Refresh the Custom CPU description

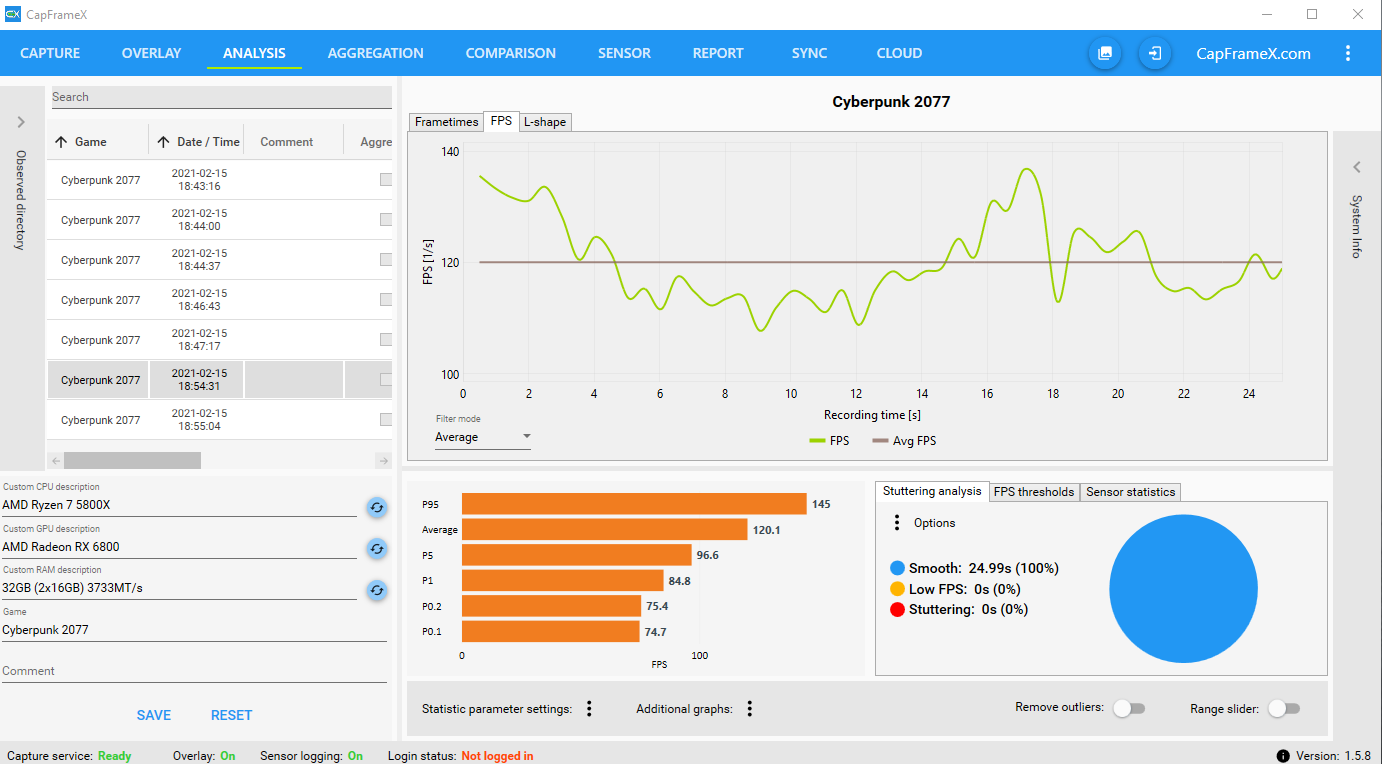click(377, 507)
